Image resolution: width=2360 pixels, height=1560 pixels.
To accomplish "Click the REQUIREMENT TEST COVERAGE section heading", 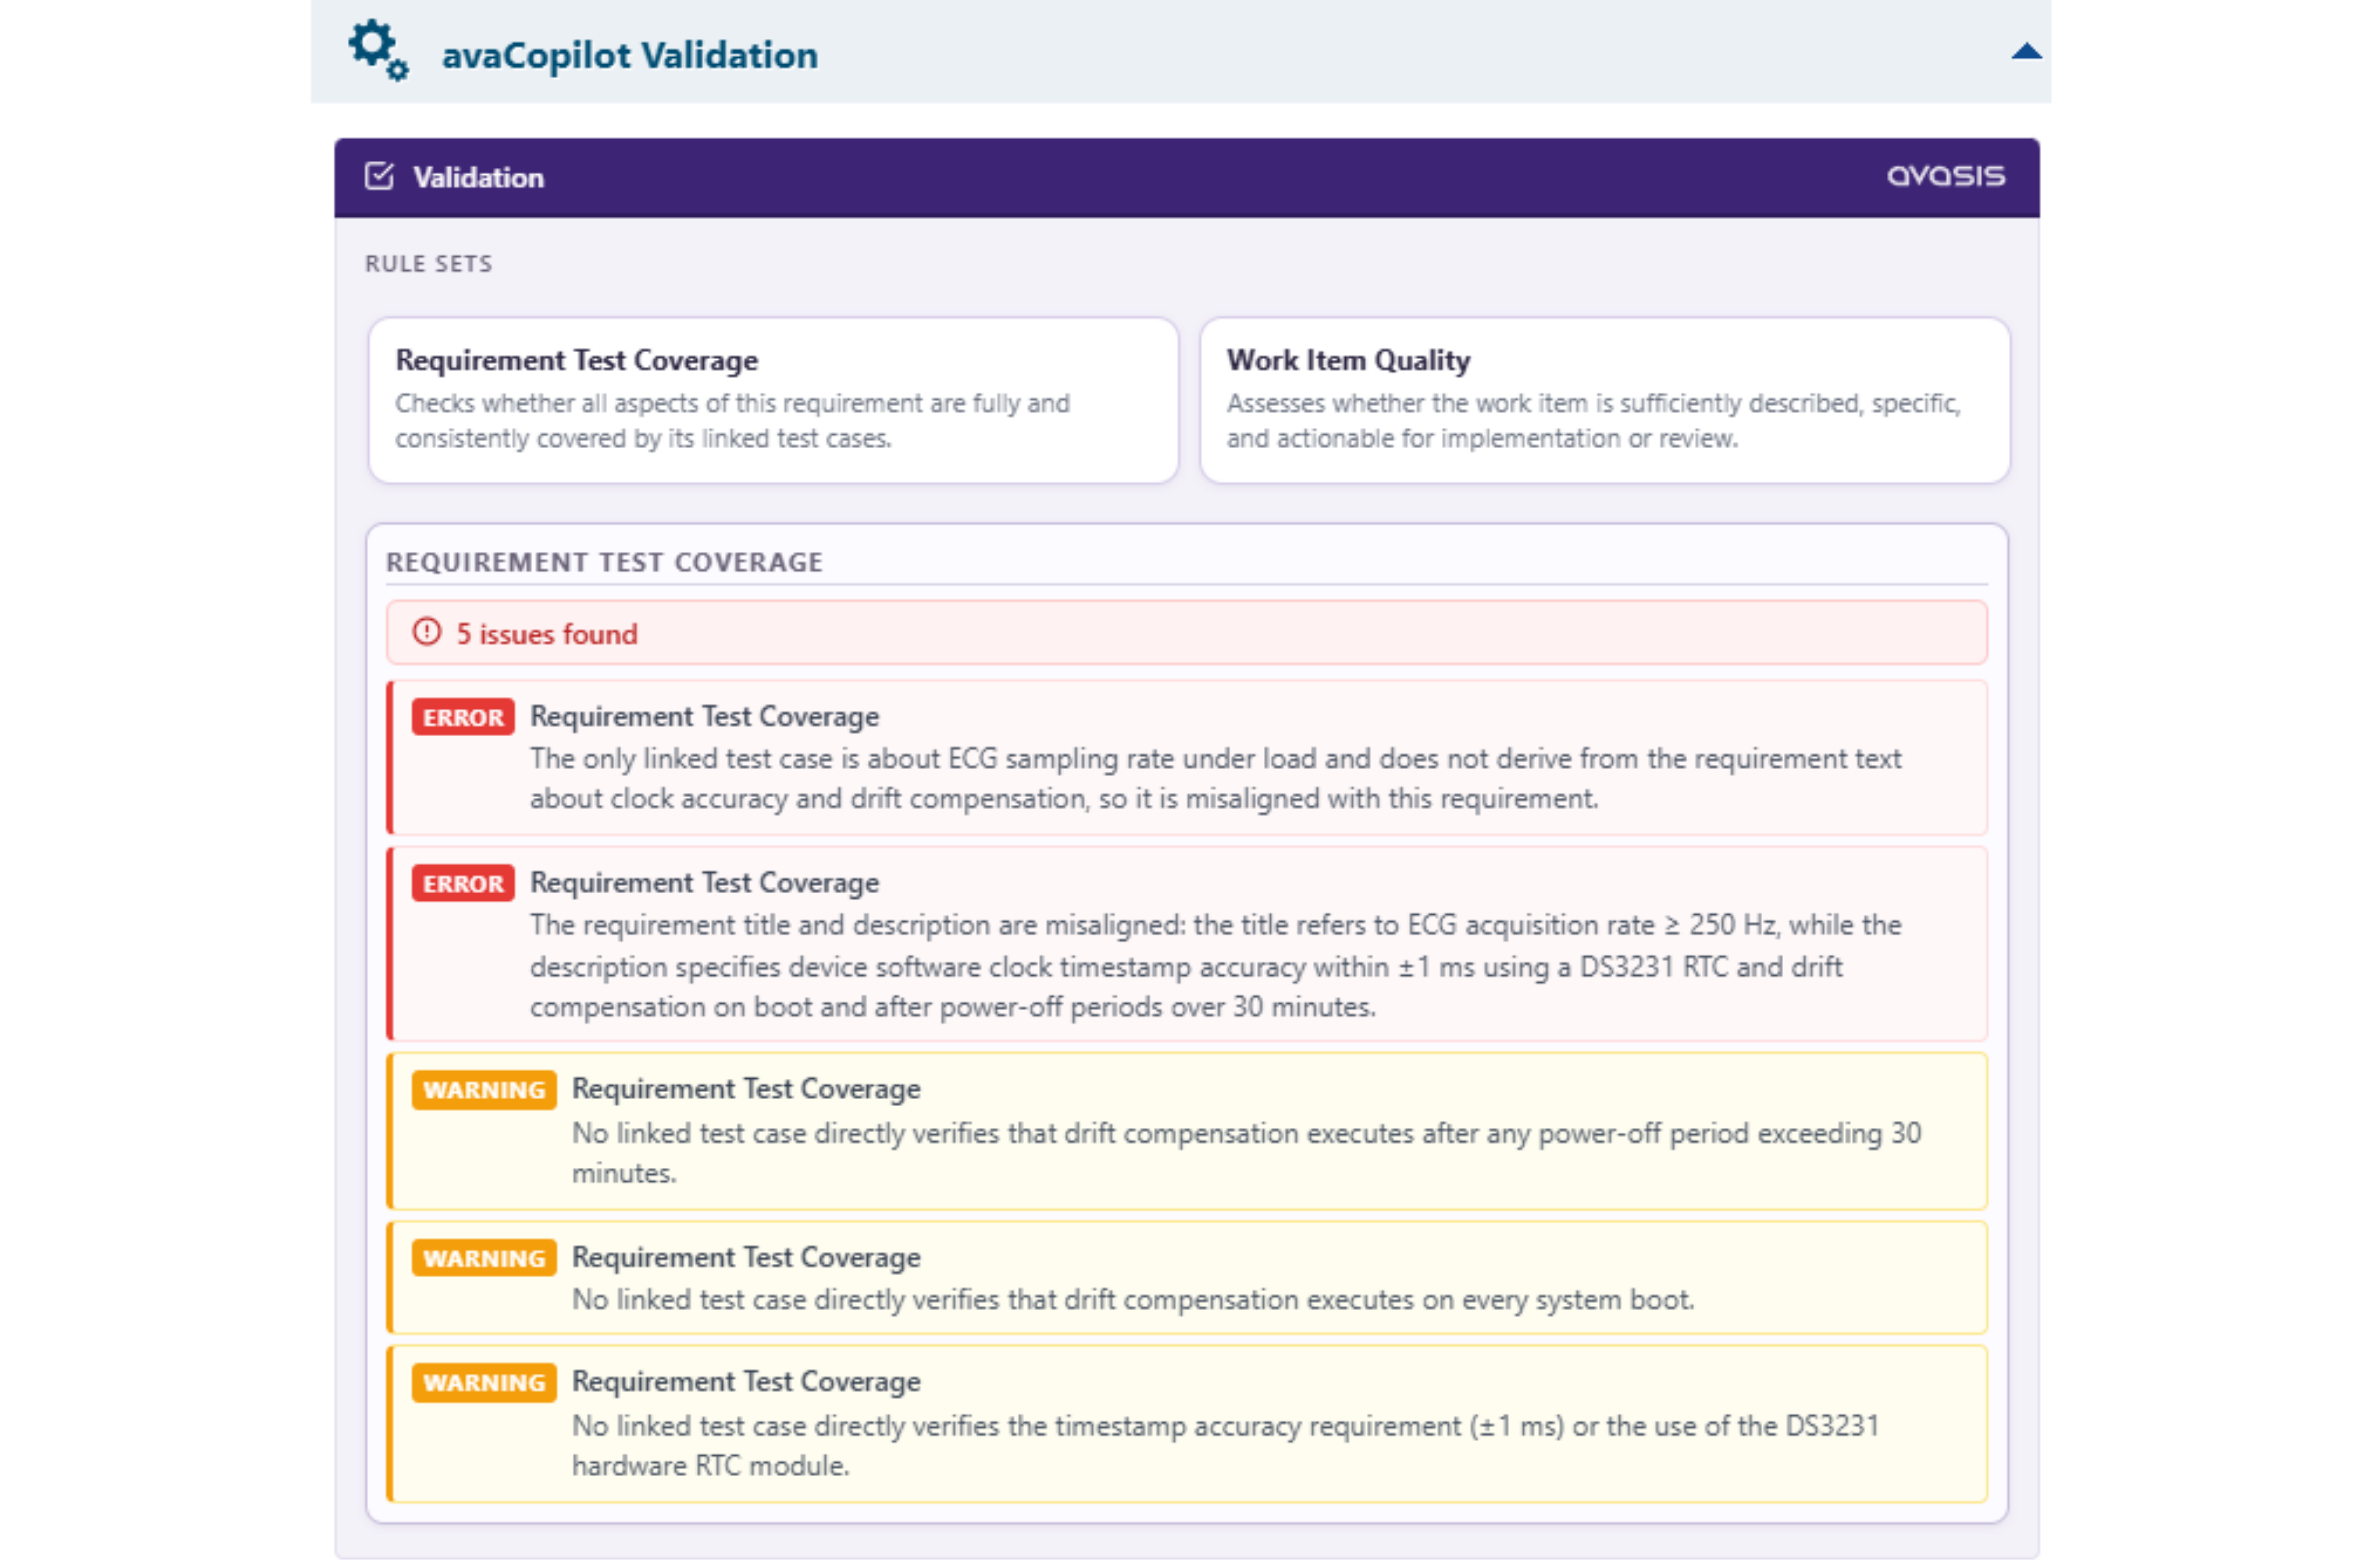I will (x=604, y=562).
